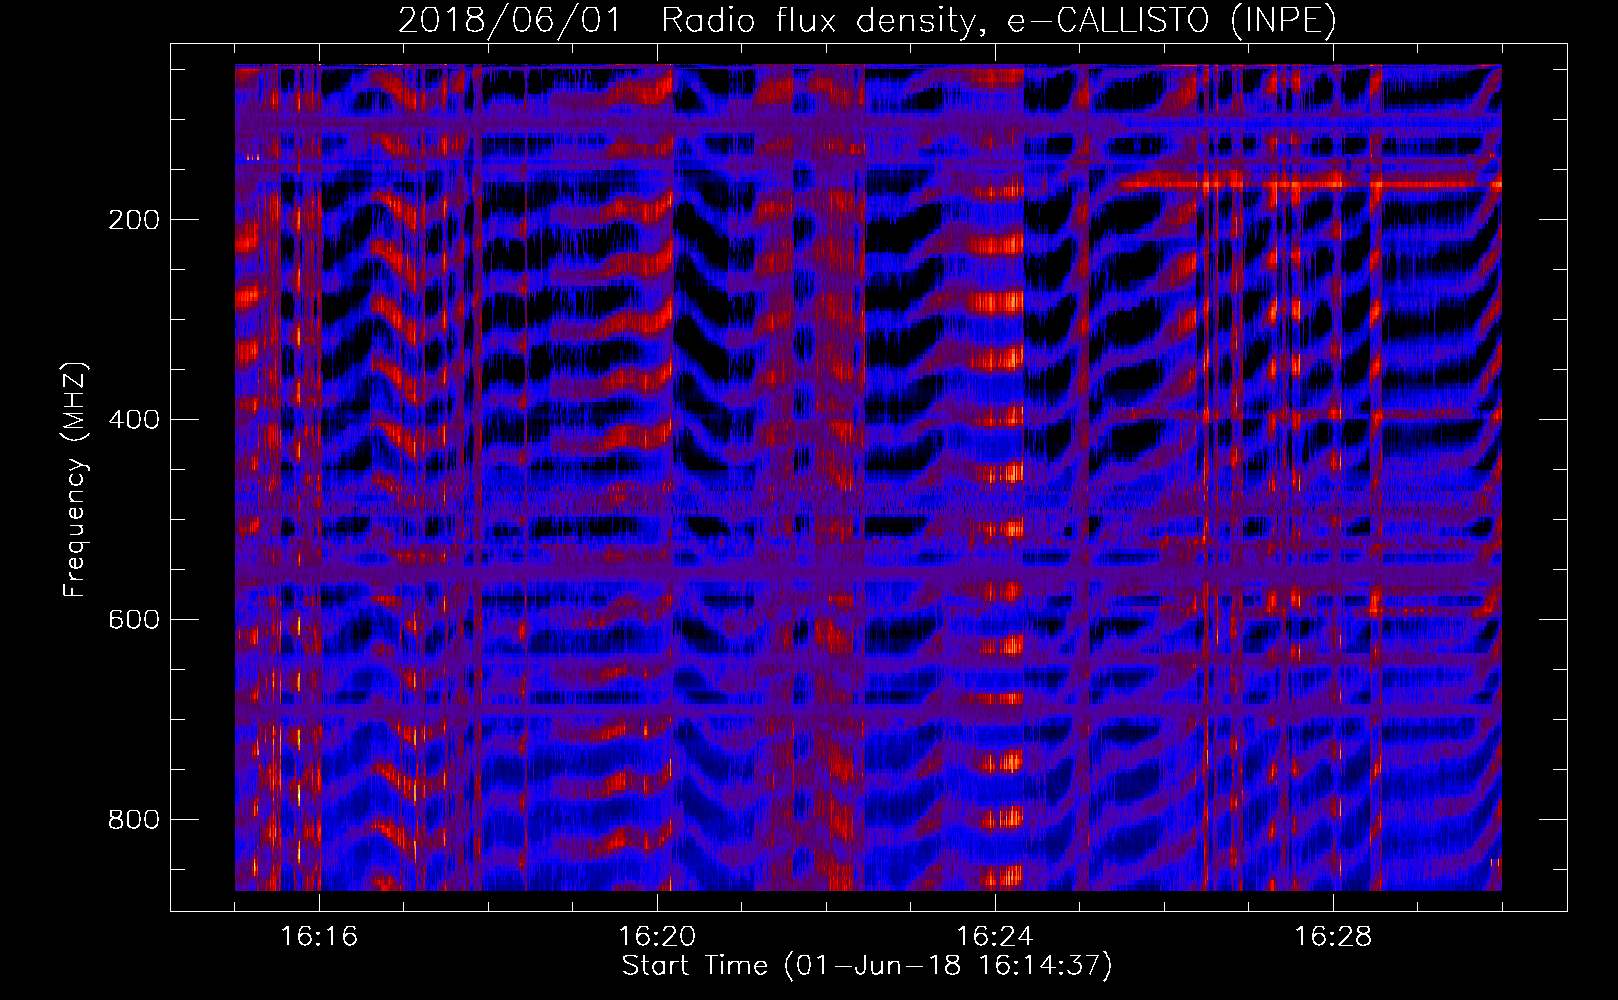This screenshot has width=1618, height=1000.
Task: Click the plot title 'Radio flux density, e-CALLISTO (INPE)'
Action: pyautogui.click(x=999, y=21)
